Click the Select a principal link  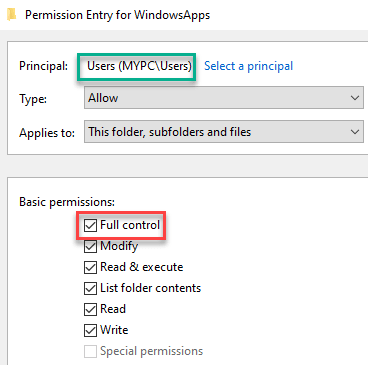(x=248, y=66)
